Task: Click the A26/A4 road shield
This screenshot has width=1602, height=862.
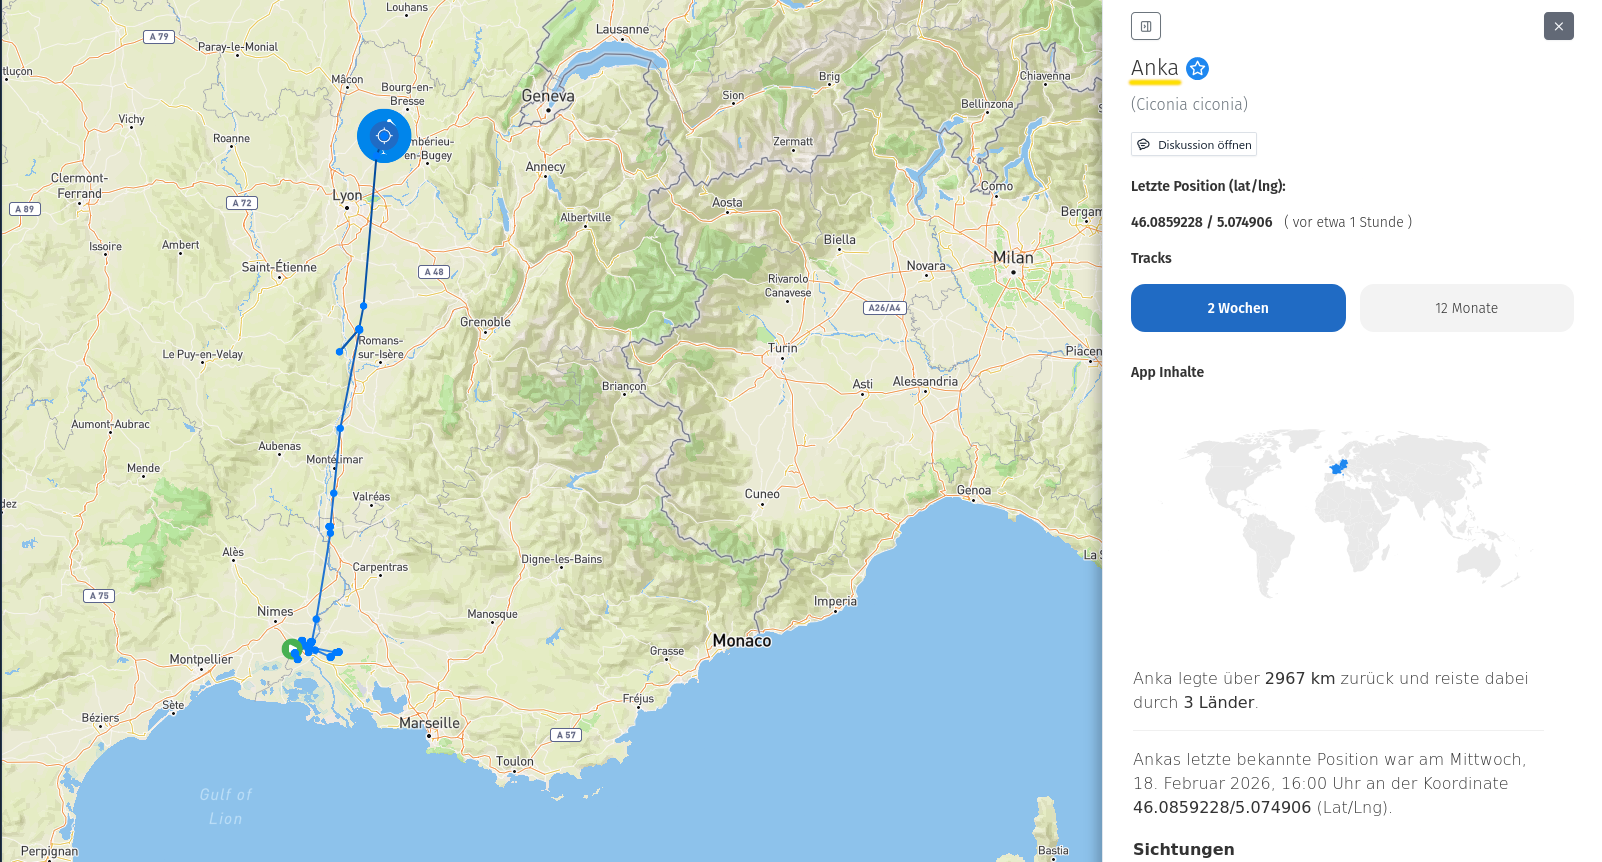Action: [x=884, y=308]
